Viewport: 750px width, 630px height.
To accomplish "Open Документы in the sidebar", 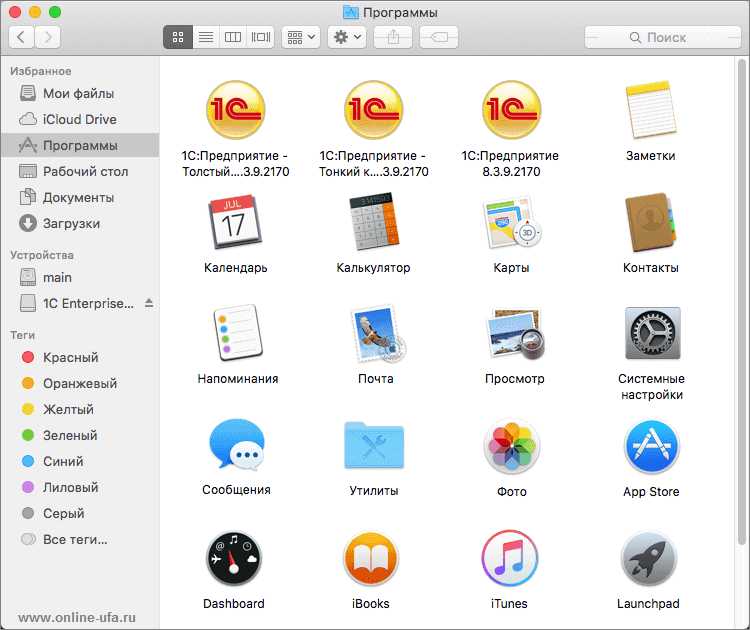I will tap(80, 197).
